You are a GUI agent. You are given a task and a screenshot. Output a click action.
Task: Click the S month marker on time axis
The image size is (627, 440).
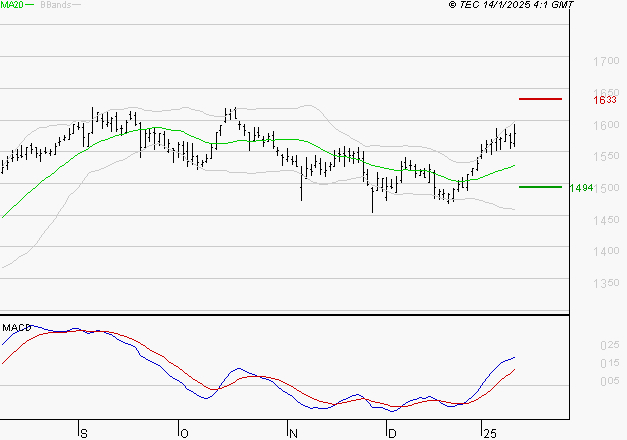tap(84, 434)
